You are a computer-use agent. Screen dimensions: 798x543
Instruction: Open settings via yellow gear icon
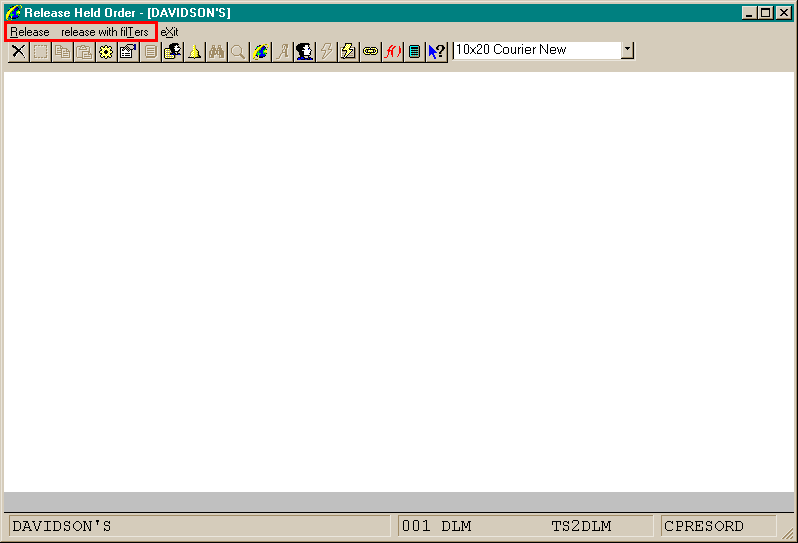coord(106,51)
